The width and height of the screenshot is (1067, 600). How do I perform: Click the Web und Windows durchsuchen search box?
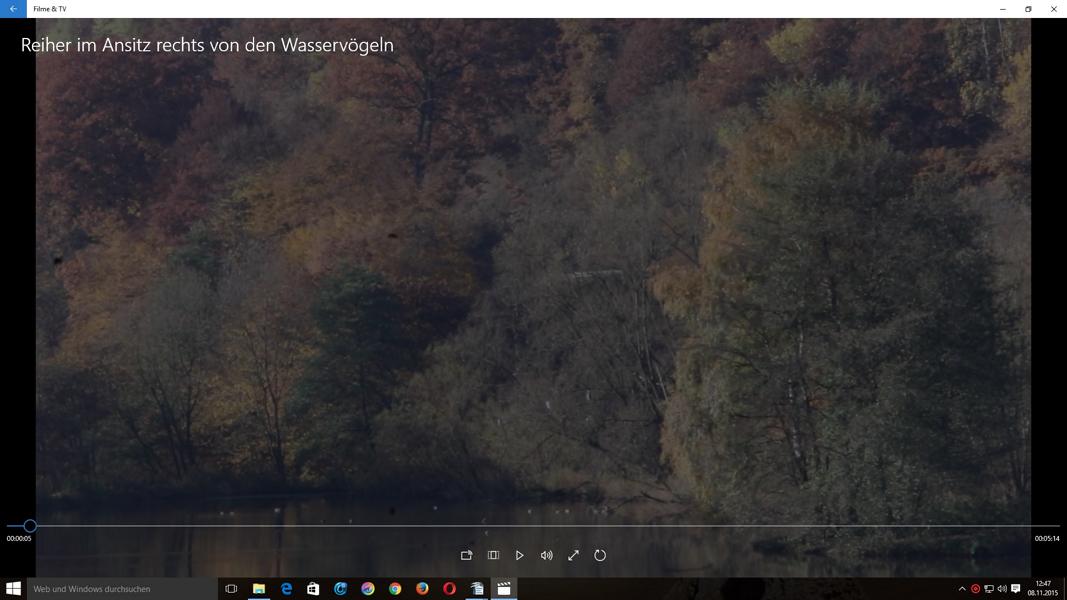[122, 588]
